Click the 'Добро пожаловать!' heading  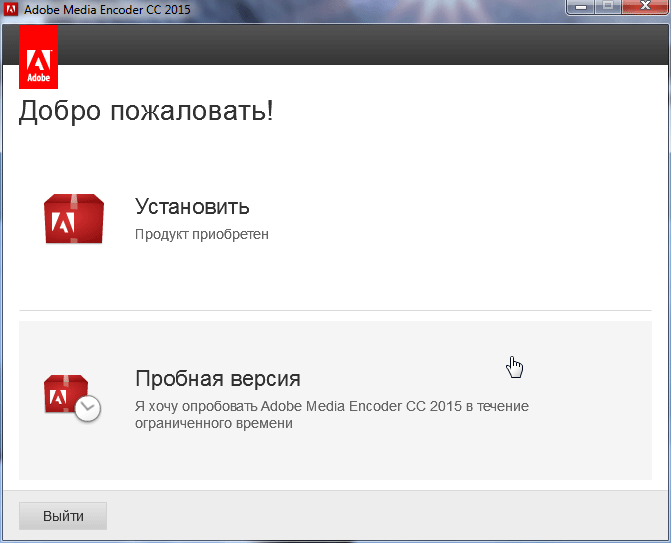tap(146, 111)
